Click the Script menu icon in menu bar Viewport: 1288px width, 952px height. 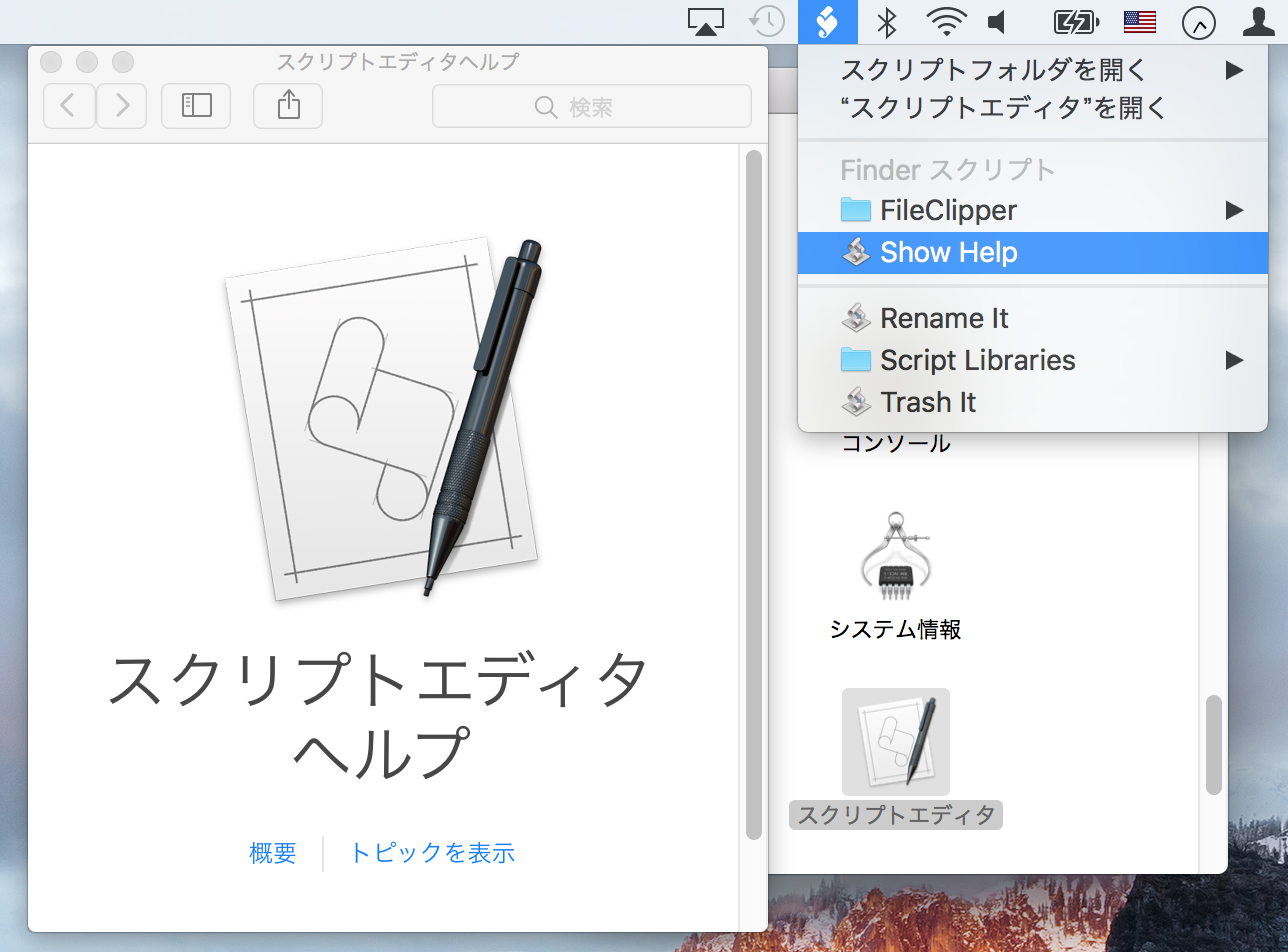[827, 21]
